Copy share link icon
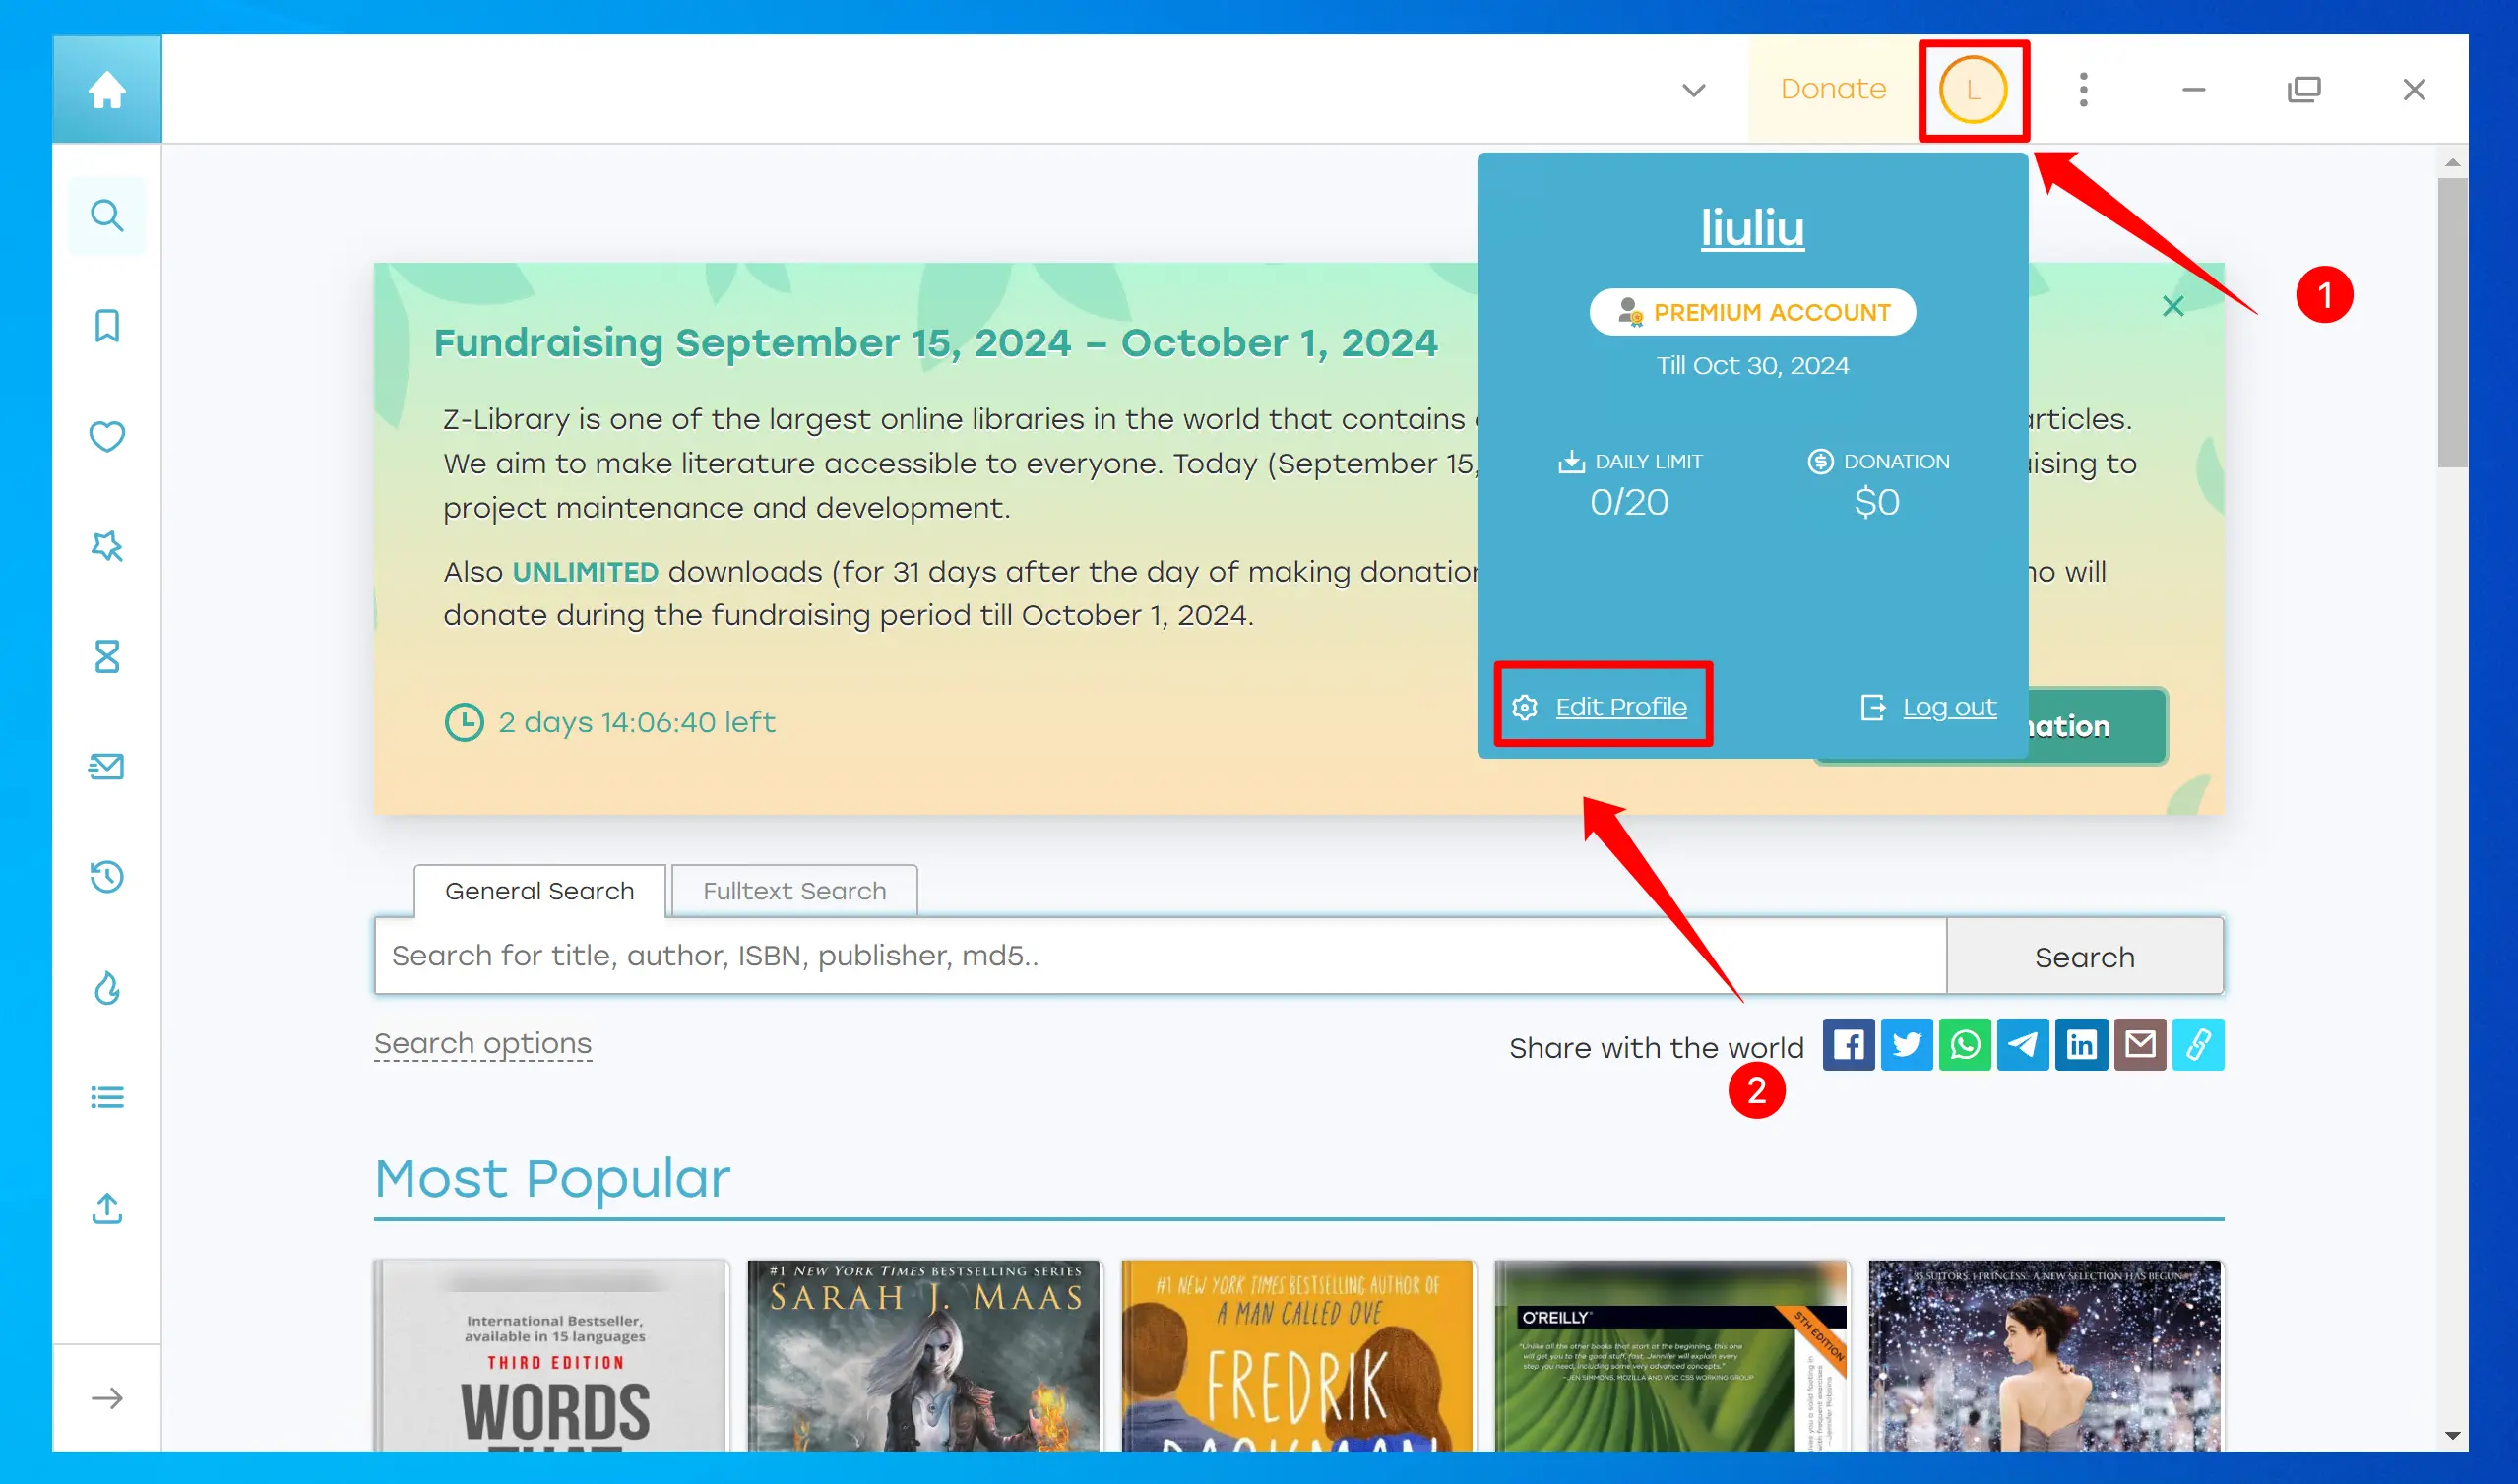This screenshot has height=1484, width=2518. [x=2198, y=1045]
